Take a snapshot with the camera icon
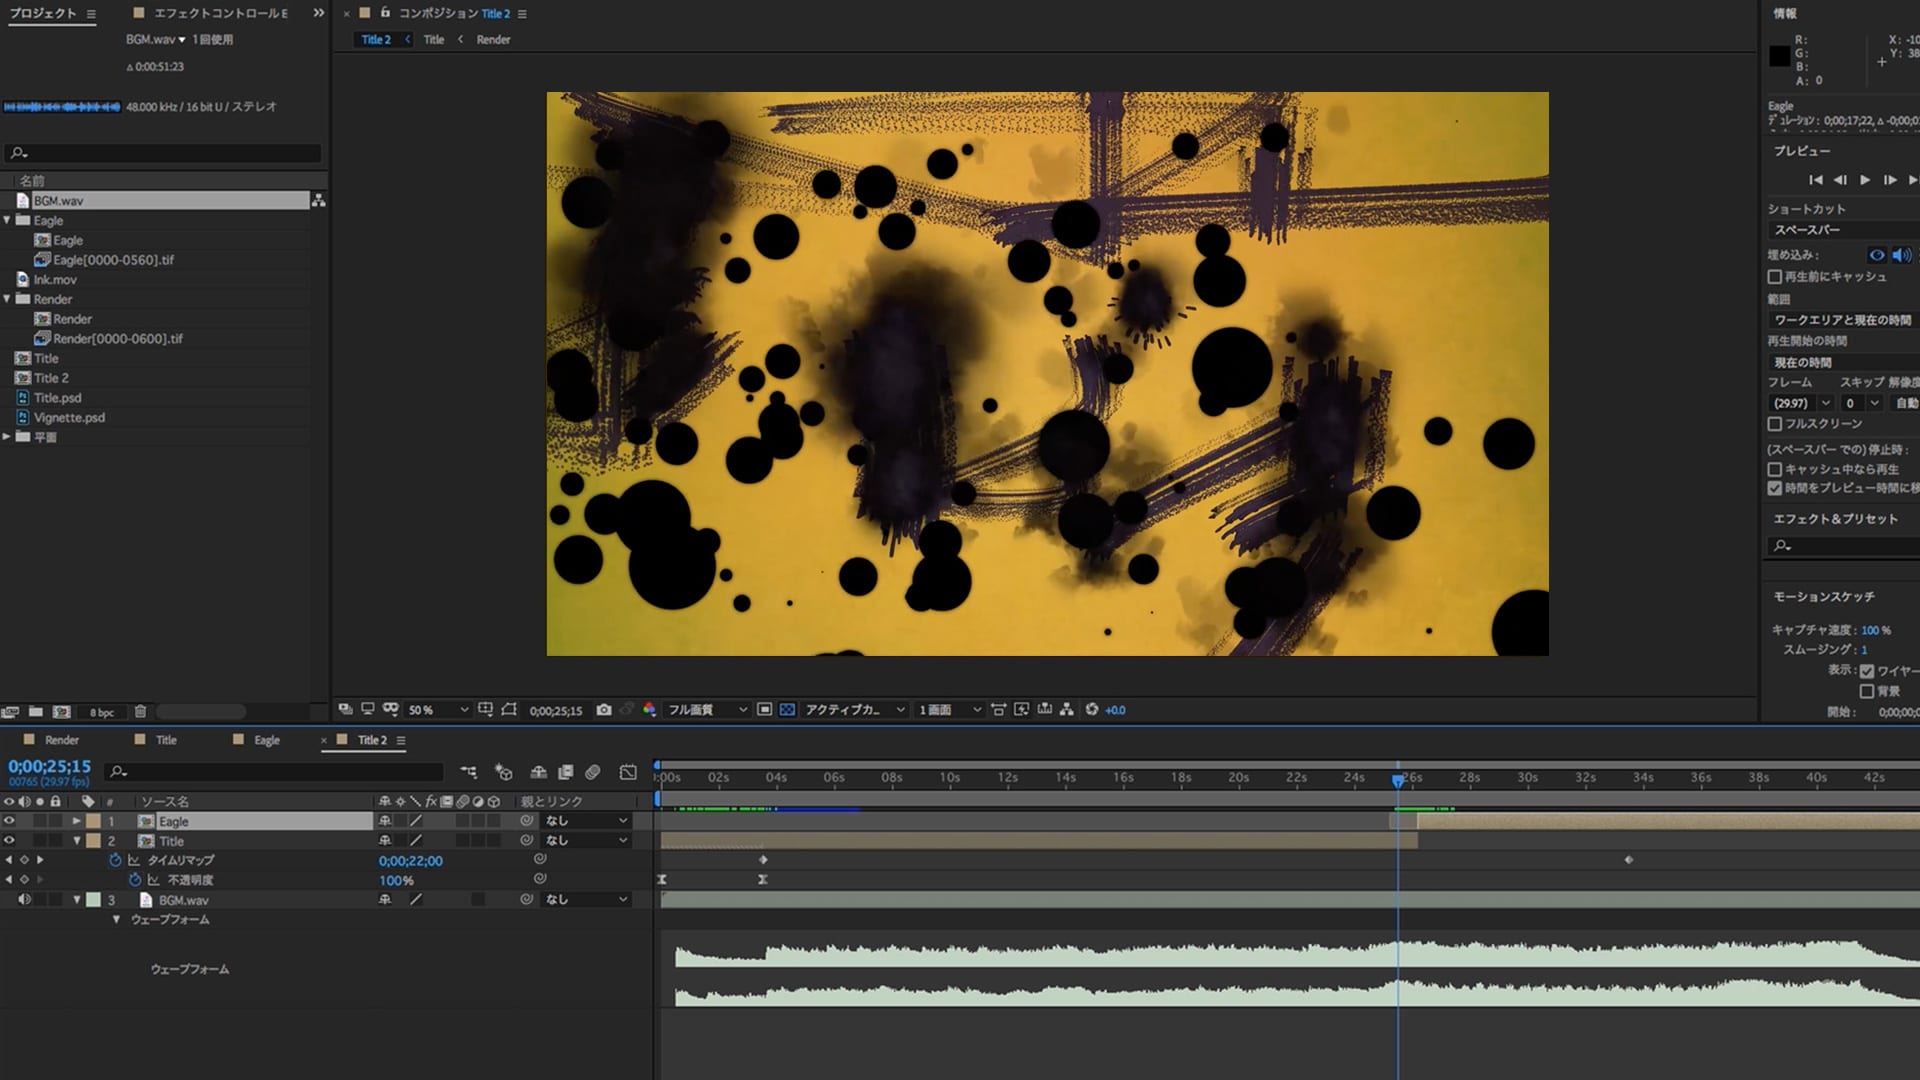1920x1080 pixels. coord(603,710)
